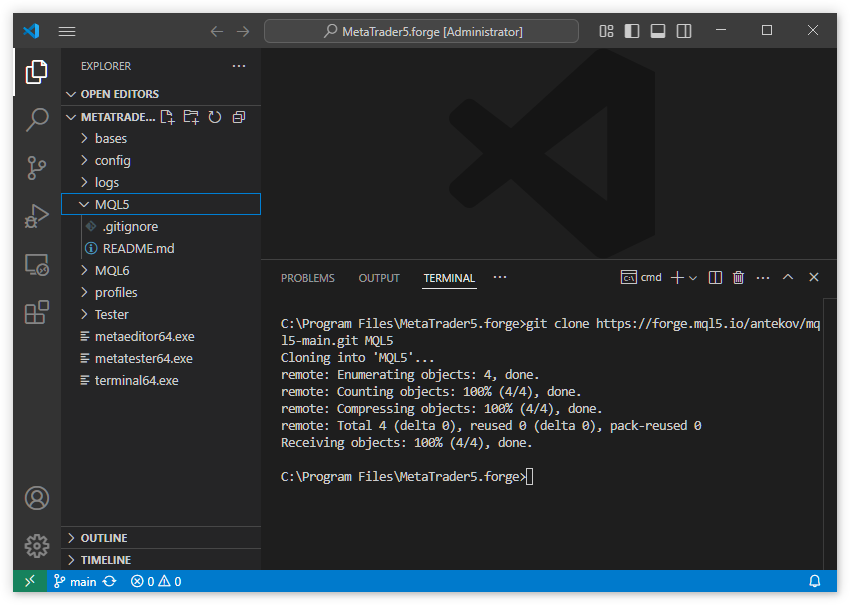850x605 pixels.
Task: Open notifications bell
Action: [815, 582]
